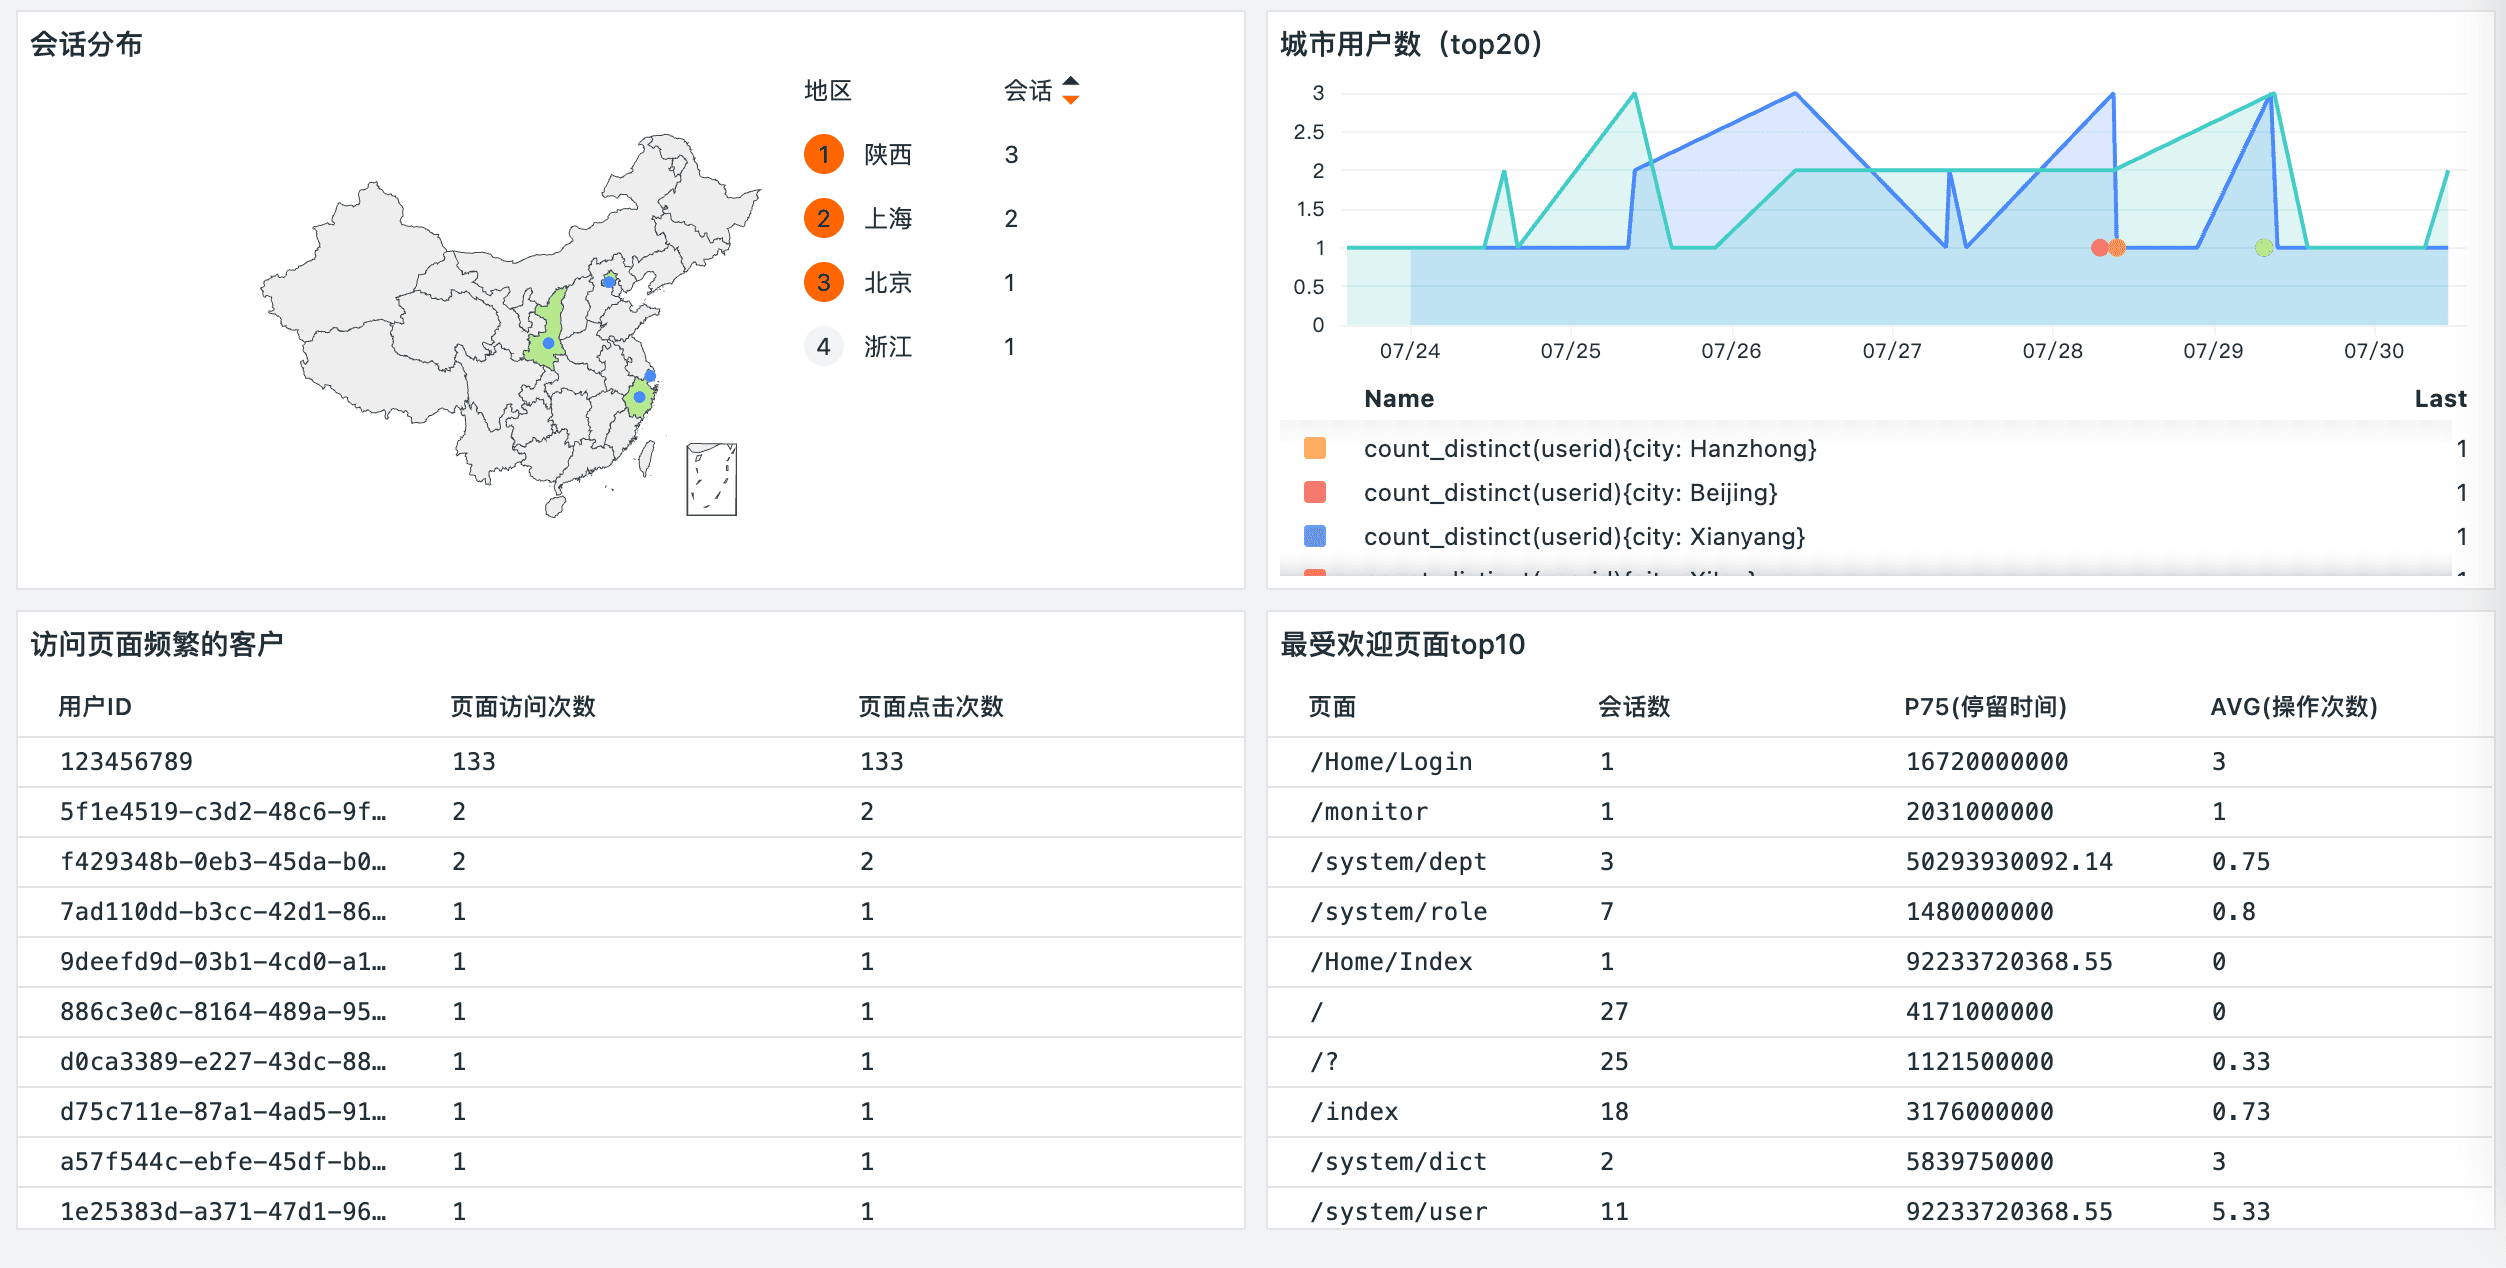Click the /system/role page entry

coord(1398,912)
